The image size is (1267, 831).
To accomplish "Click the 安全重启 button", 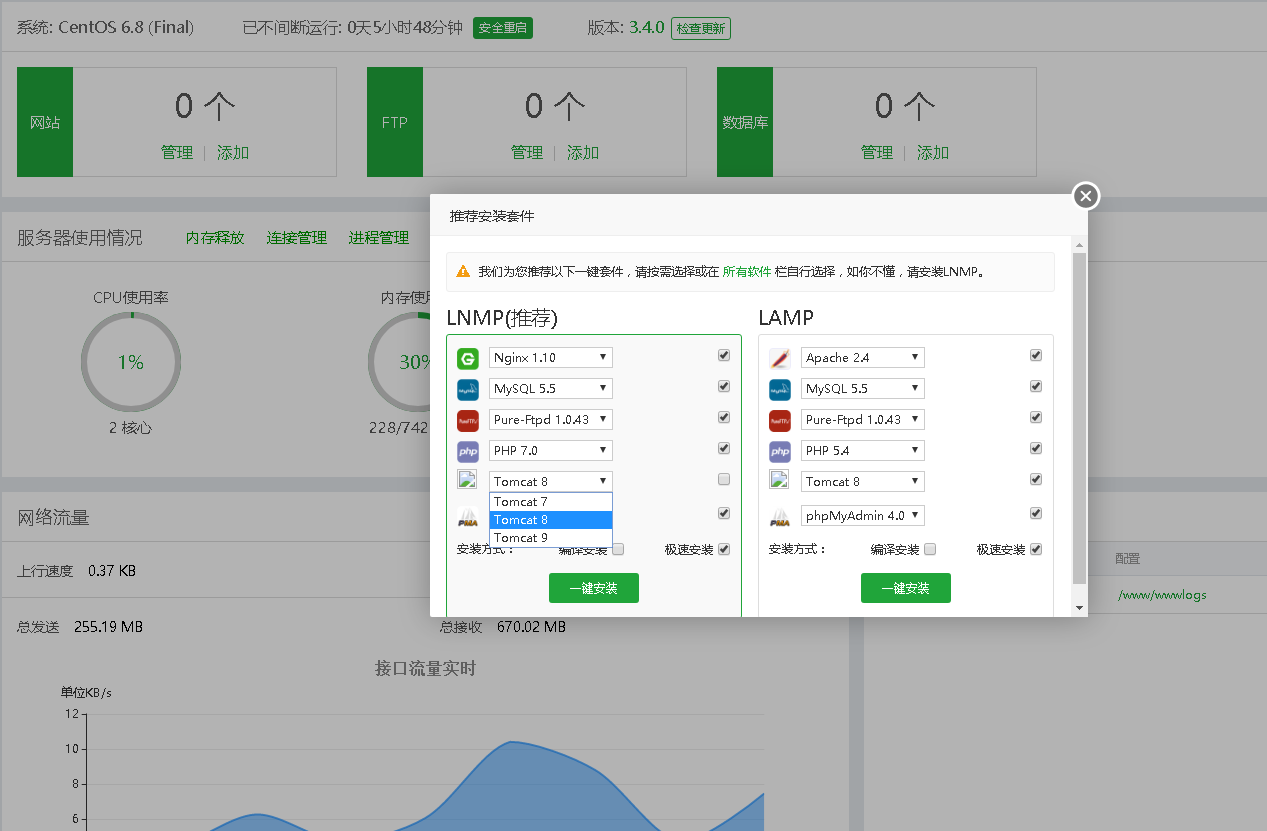I will pyautogui.click(x=503, y=28).
